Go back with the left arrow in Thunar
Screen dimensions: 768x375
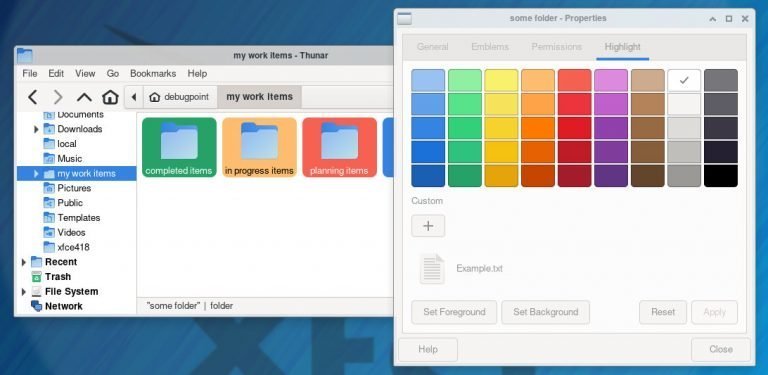[x=32, y=97]
